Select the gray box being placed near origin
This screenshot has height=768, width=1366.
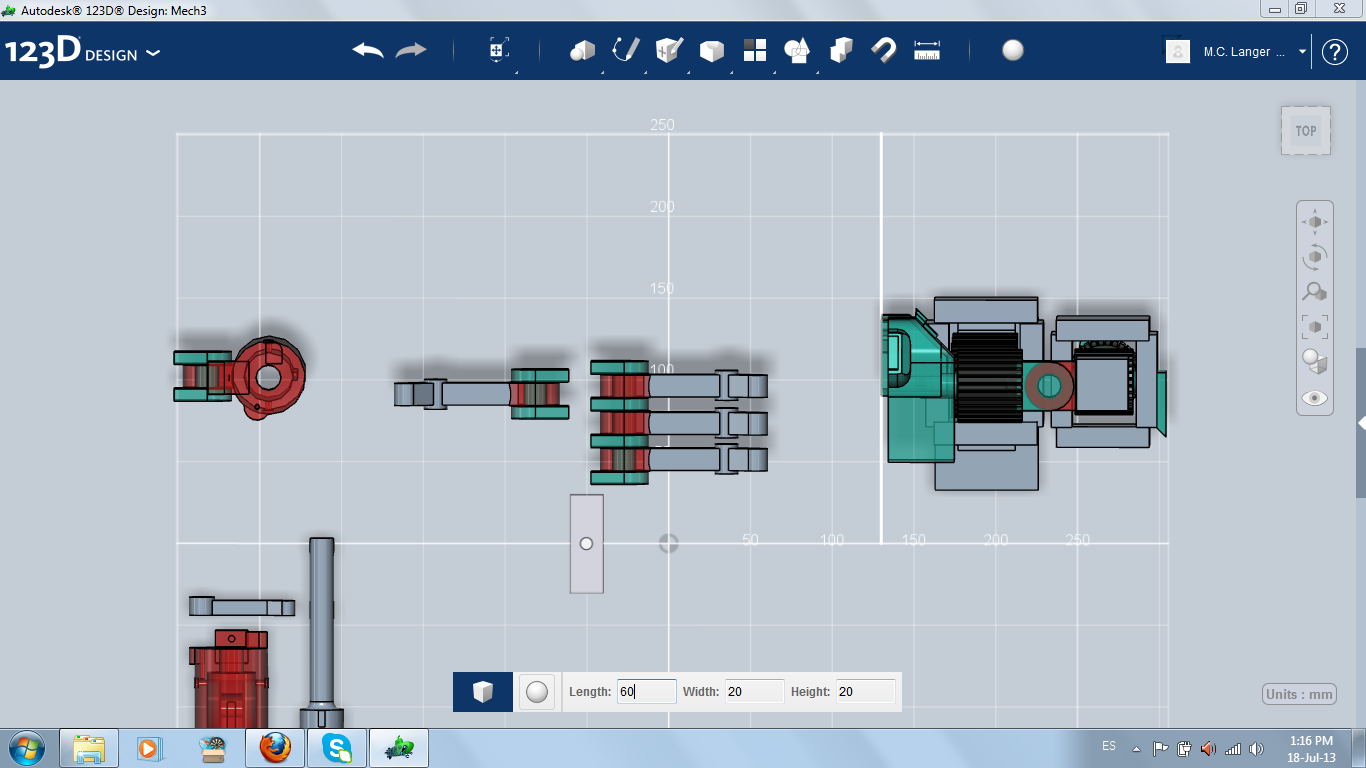pos(587,543)
